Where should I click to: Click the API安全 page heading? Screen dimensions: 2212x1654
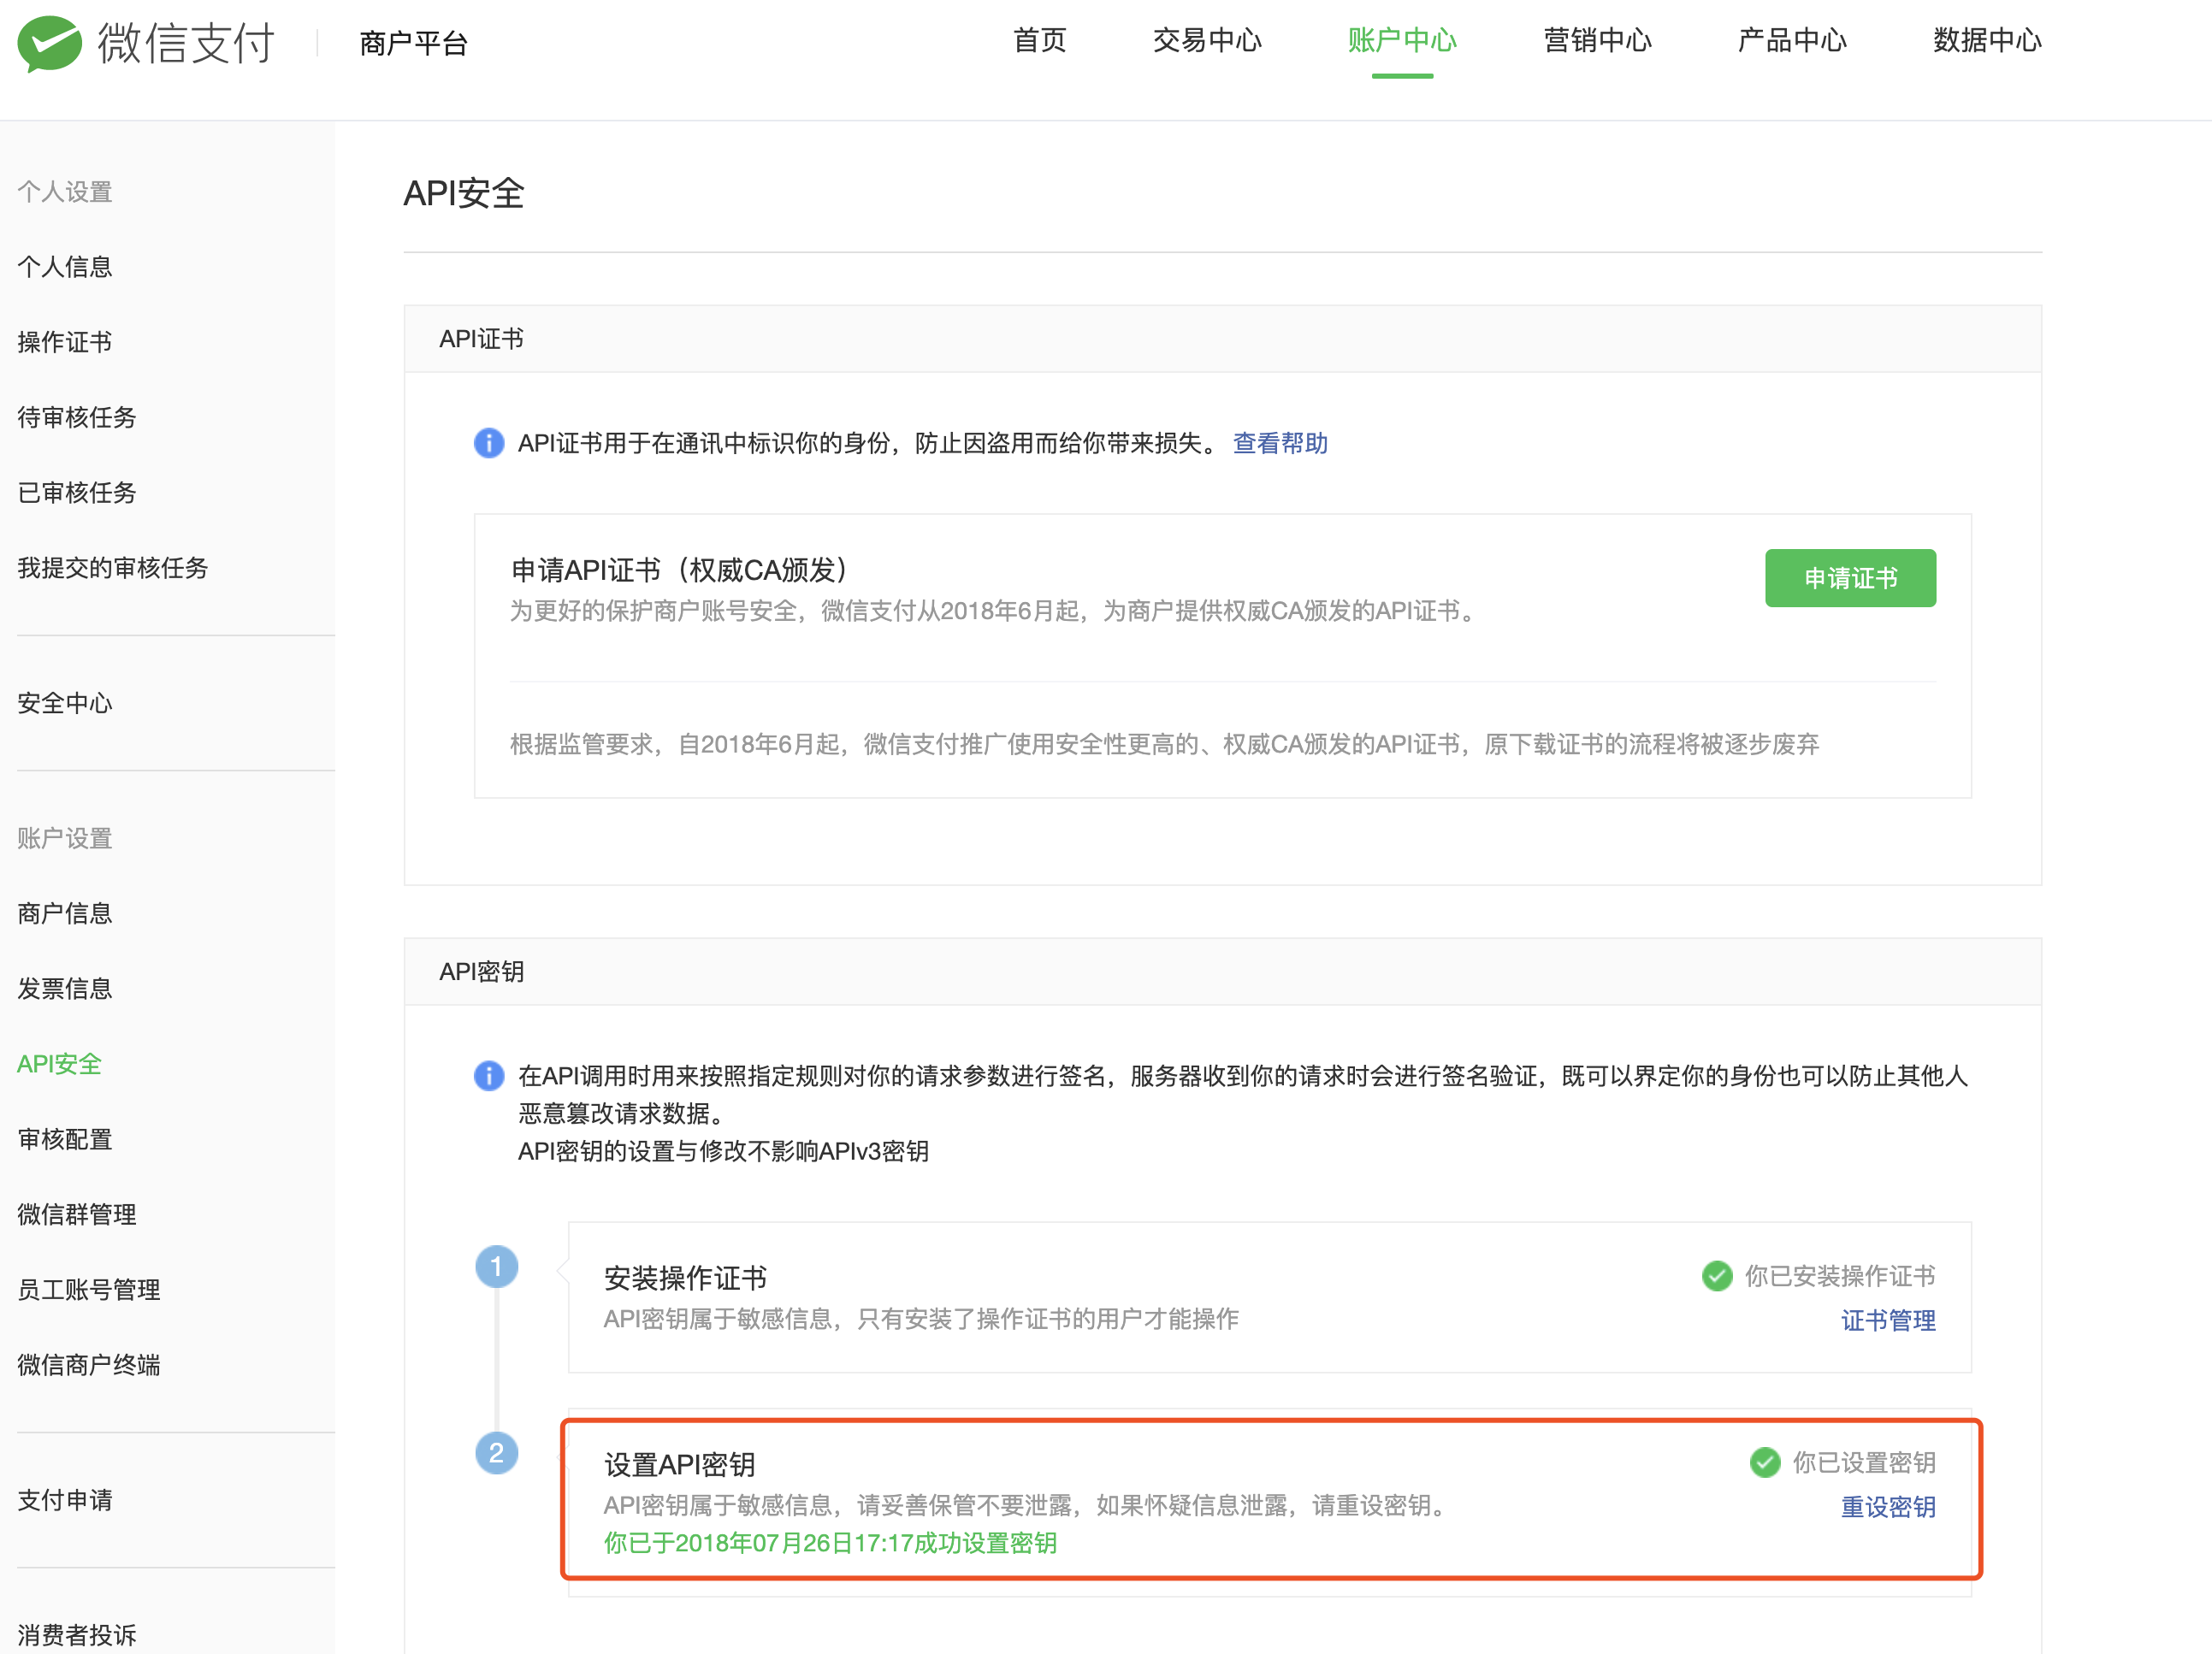(464, 193)
